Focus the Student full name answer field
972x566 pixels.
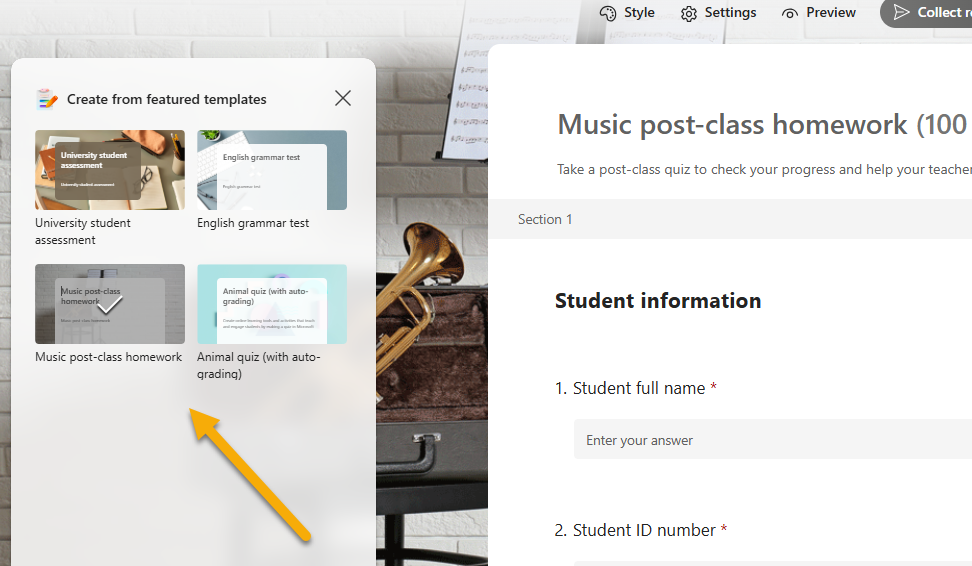click(772, 440)
